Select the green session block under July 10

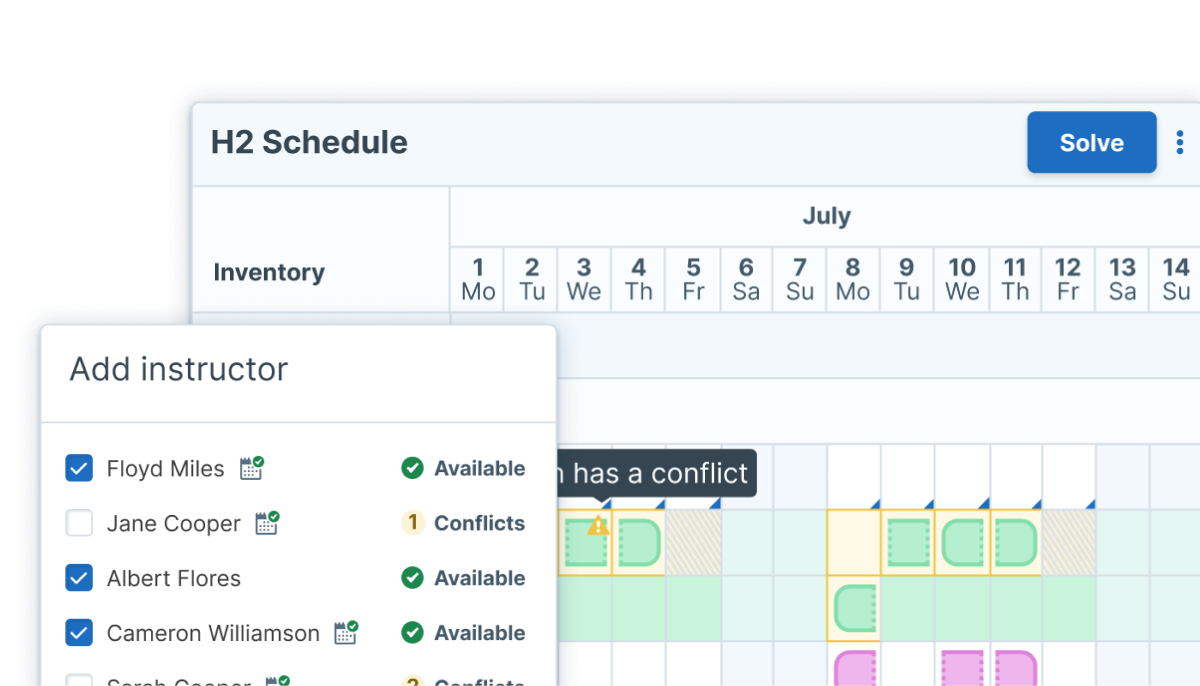(x=963, y=543)
